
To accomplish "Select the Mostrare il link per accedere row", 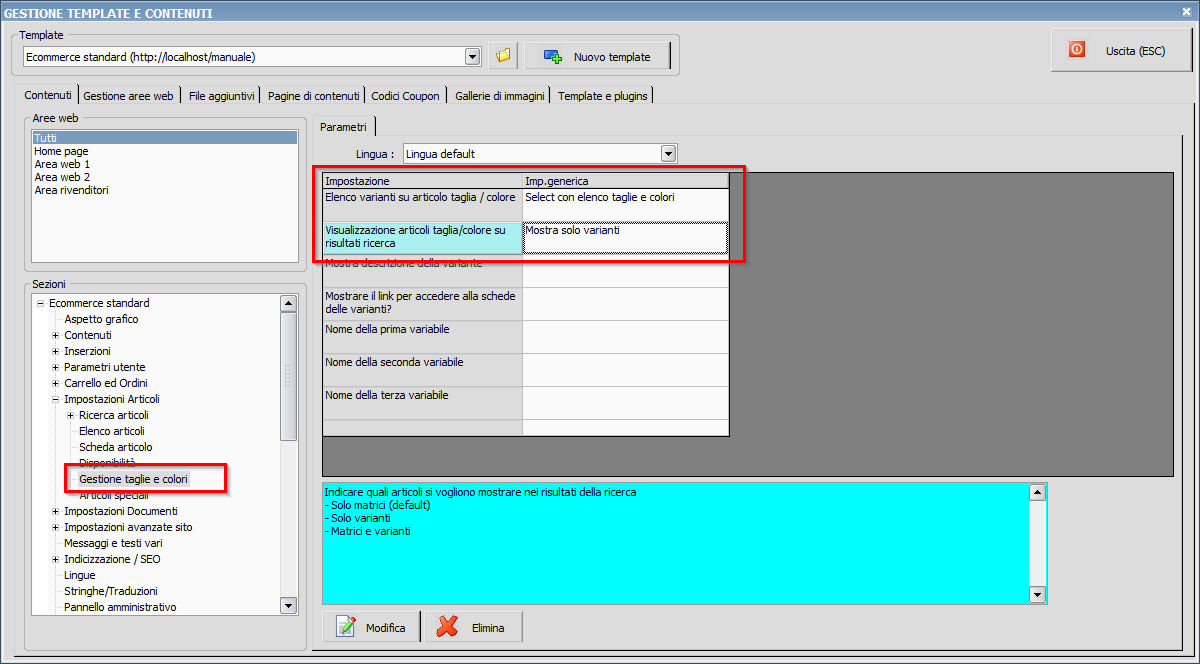I will click(x=422, y=304).
